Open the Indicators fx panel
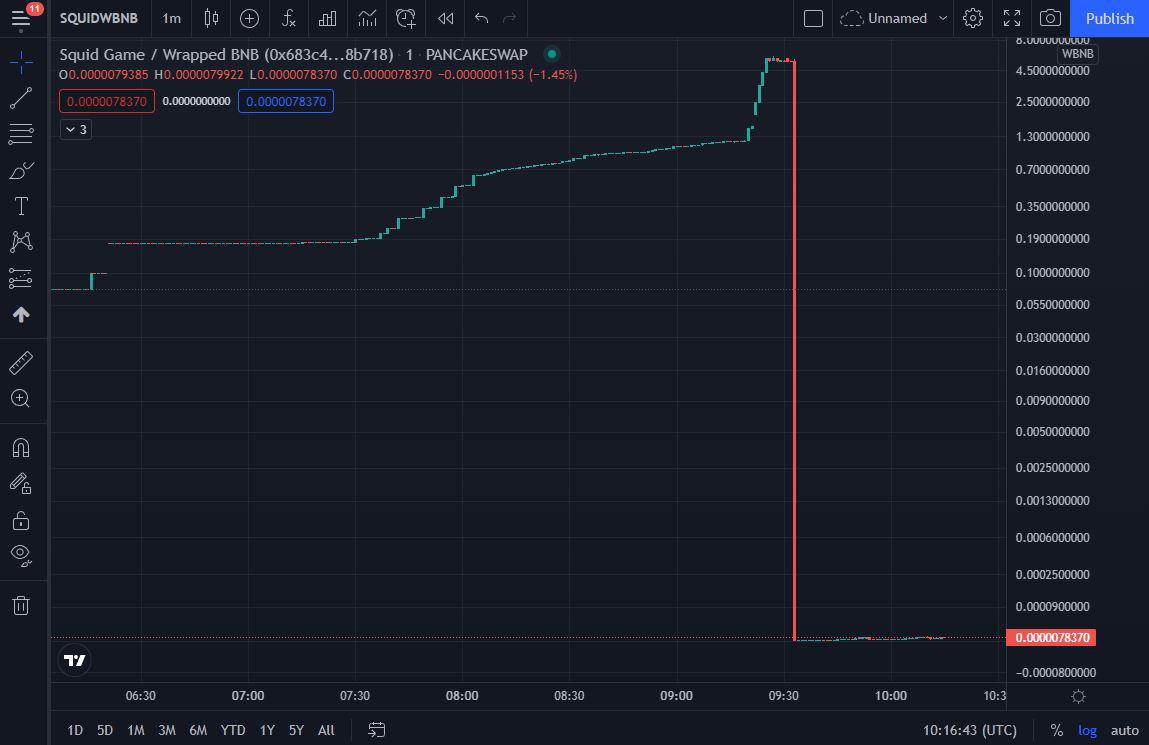Image resolution: width=1149 pixels, height=745 pixels. click(x=289, y=18)
